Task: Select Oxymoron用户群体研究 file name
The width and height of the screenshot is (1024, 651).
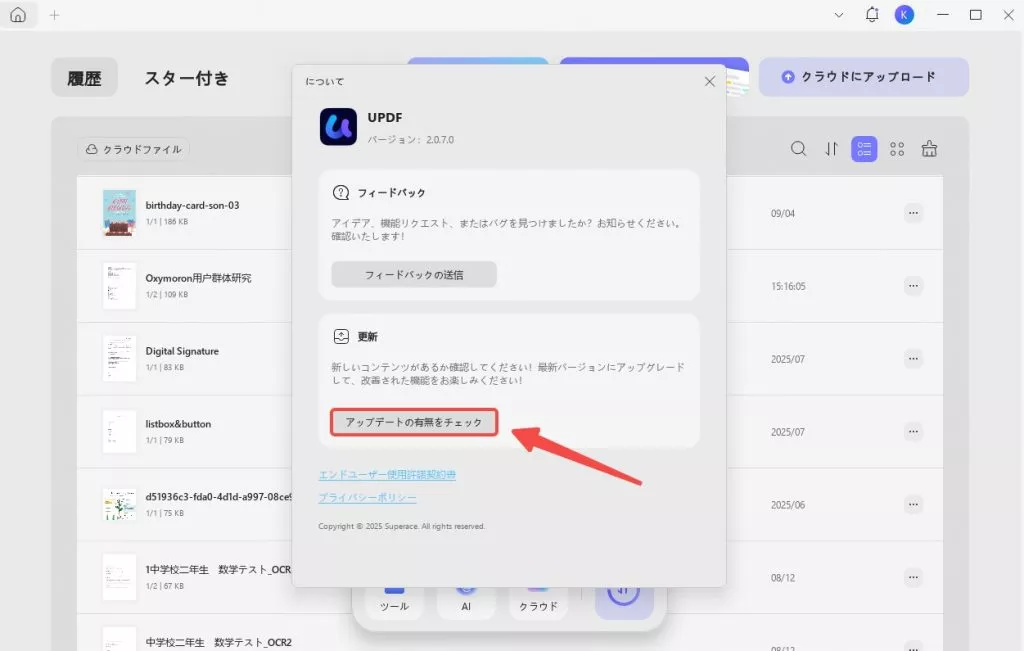Action: [x=198, y=278]
